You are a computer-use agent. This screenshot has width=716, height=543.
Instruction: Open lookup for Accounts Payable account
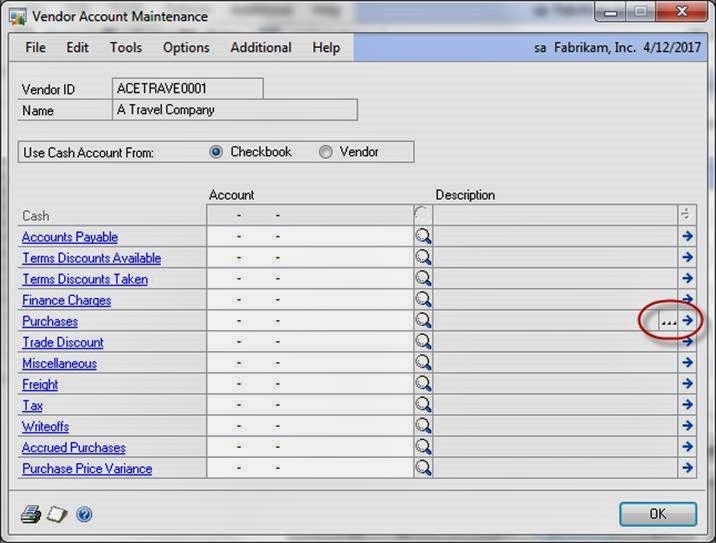[x=423, y=237]
